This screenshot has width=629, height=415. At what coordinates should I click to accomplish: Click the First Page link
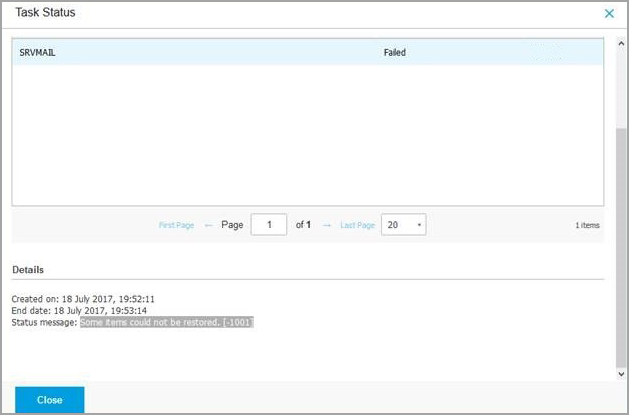click(x=176, y=226)
